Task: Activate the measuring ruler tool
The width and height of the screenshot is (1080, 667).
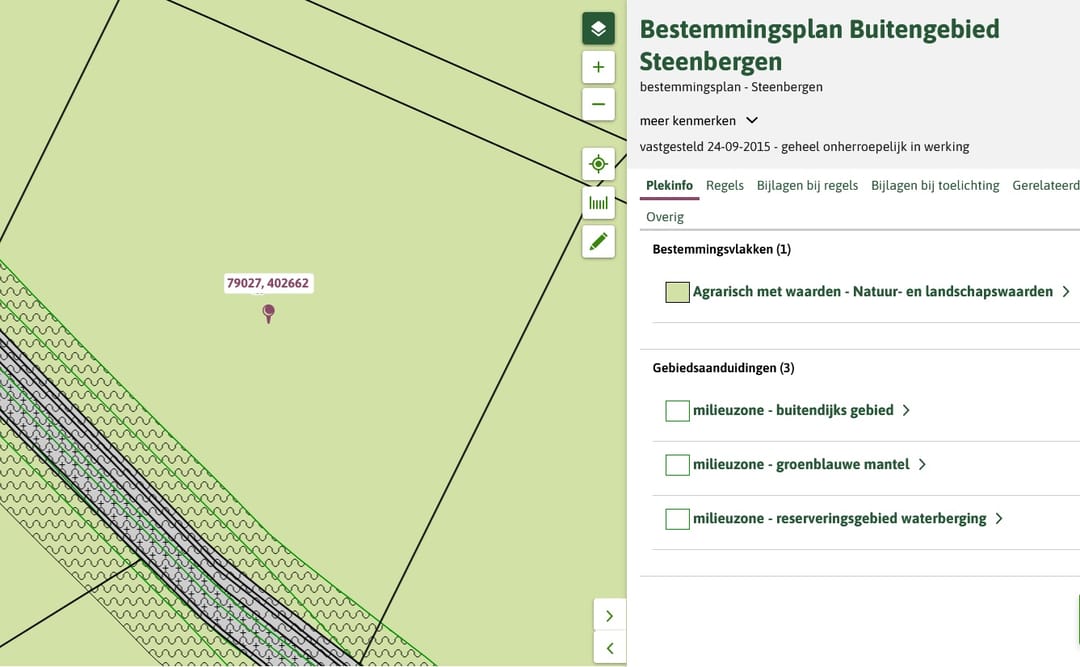Action: tap(598, 203)
